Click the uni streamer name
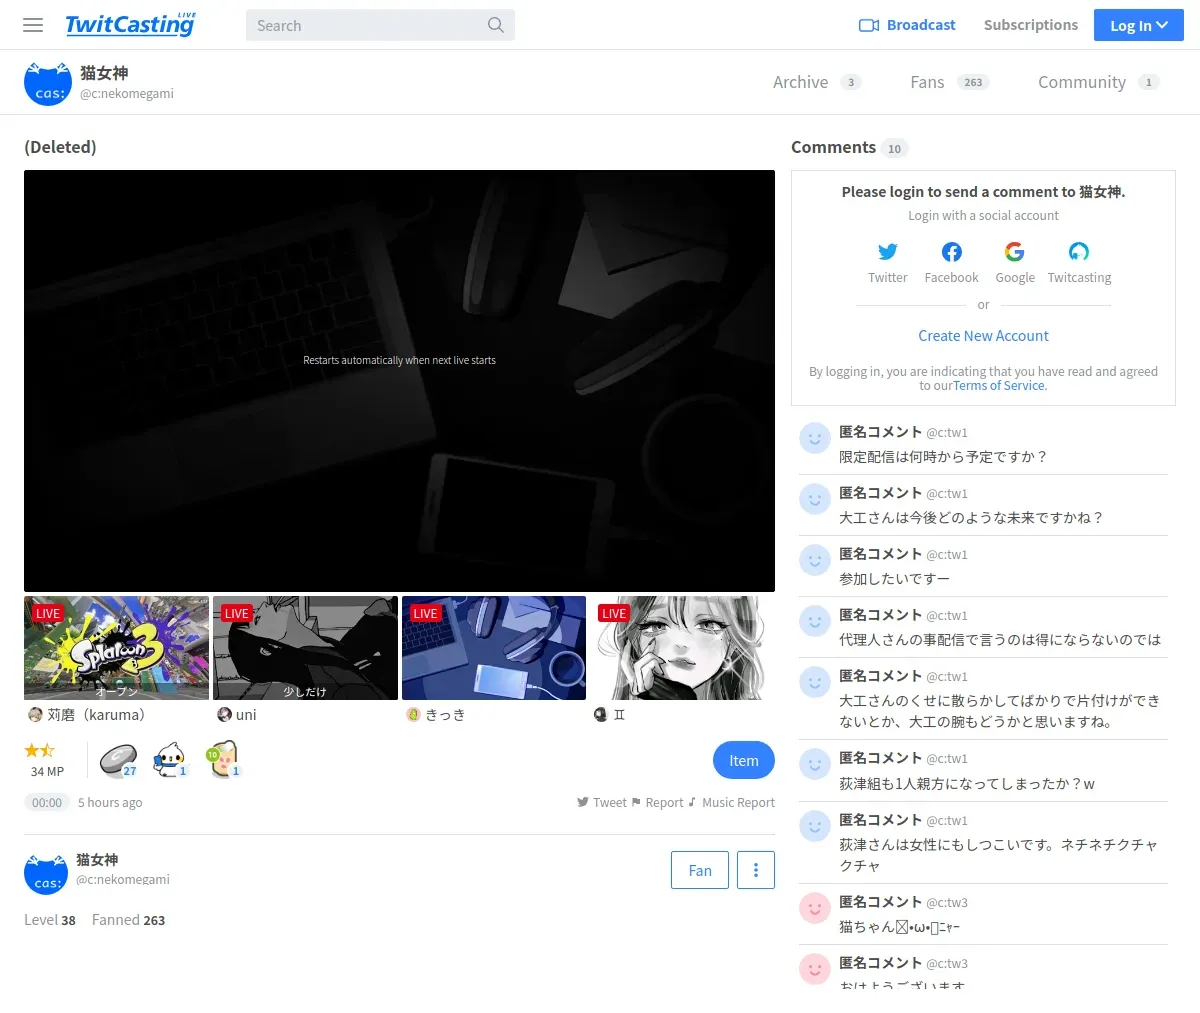Image resolution: width=1200 pixels, height=1013 pixels. (246, 715)
